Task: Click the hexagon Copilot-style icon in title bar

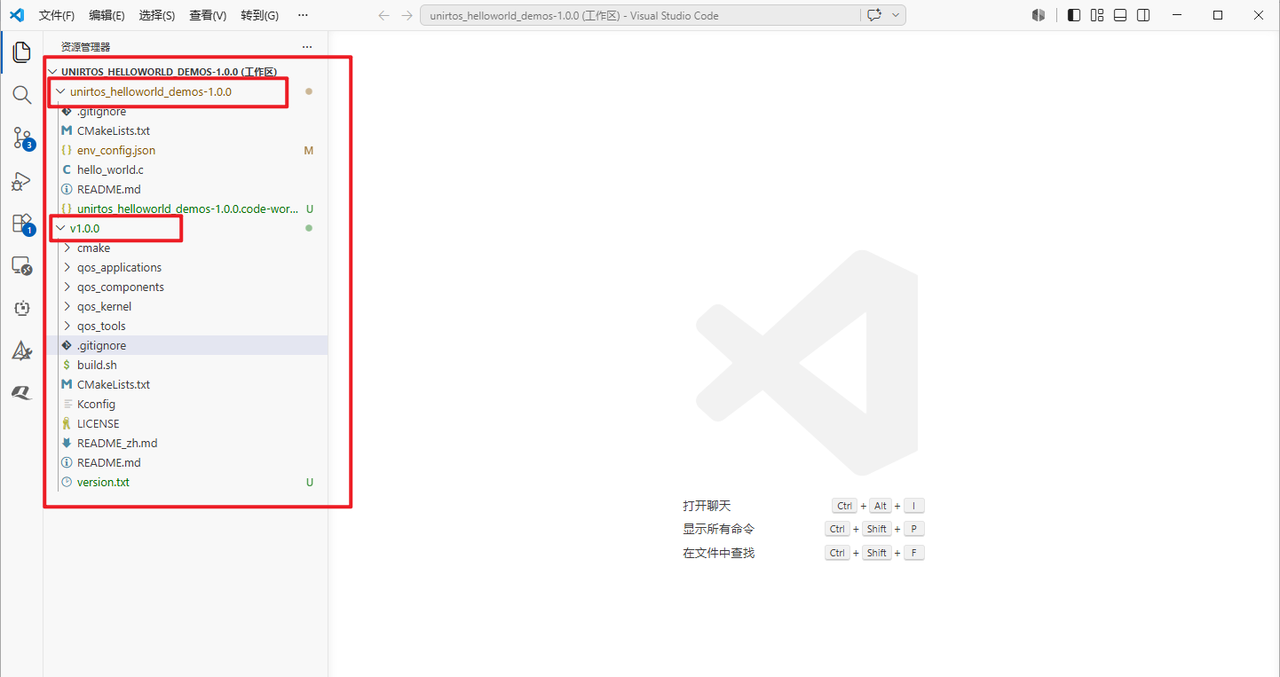Action: 1039,15
